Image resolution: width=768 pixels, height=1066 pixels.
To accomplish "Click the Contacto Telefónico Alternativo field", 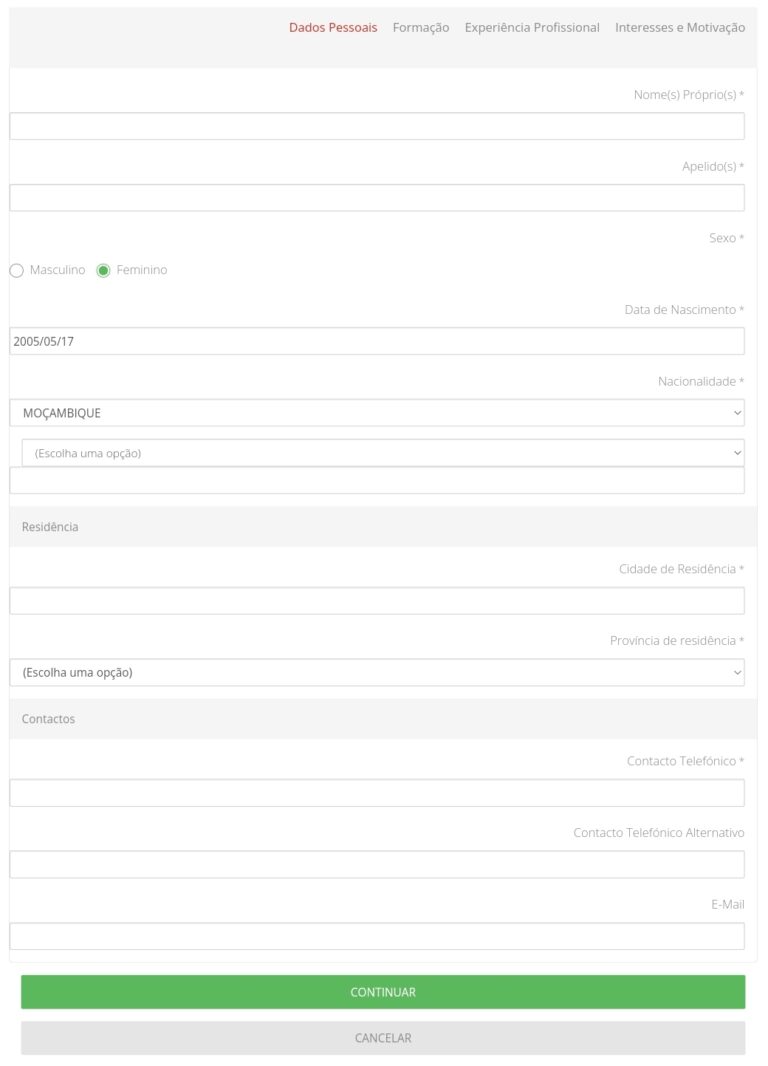I will 377,864.
